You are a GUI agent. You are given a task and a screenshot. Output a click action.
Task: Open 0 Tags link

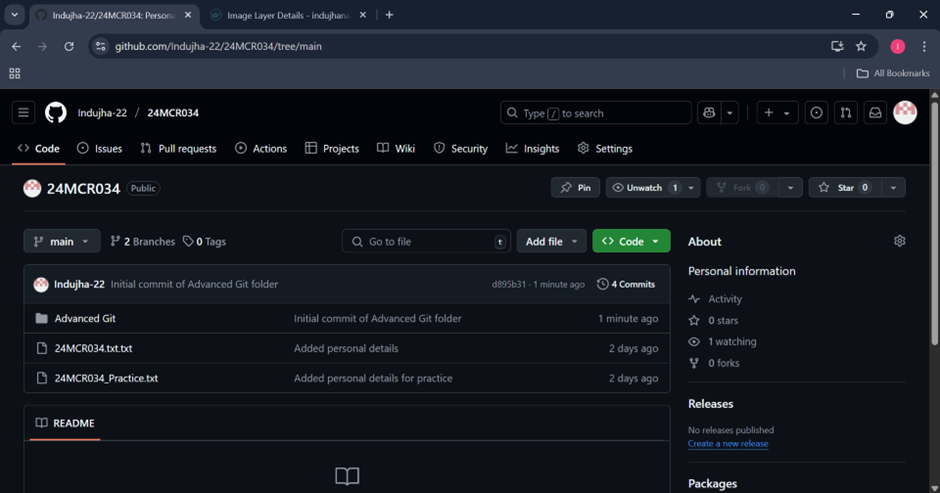click(204, 241)
